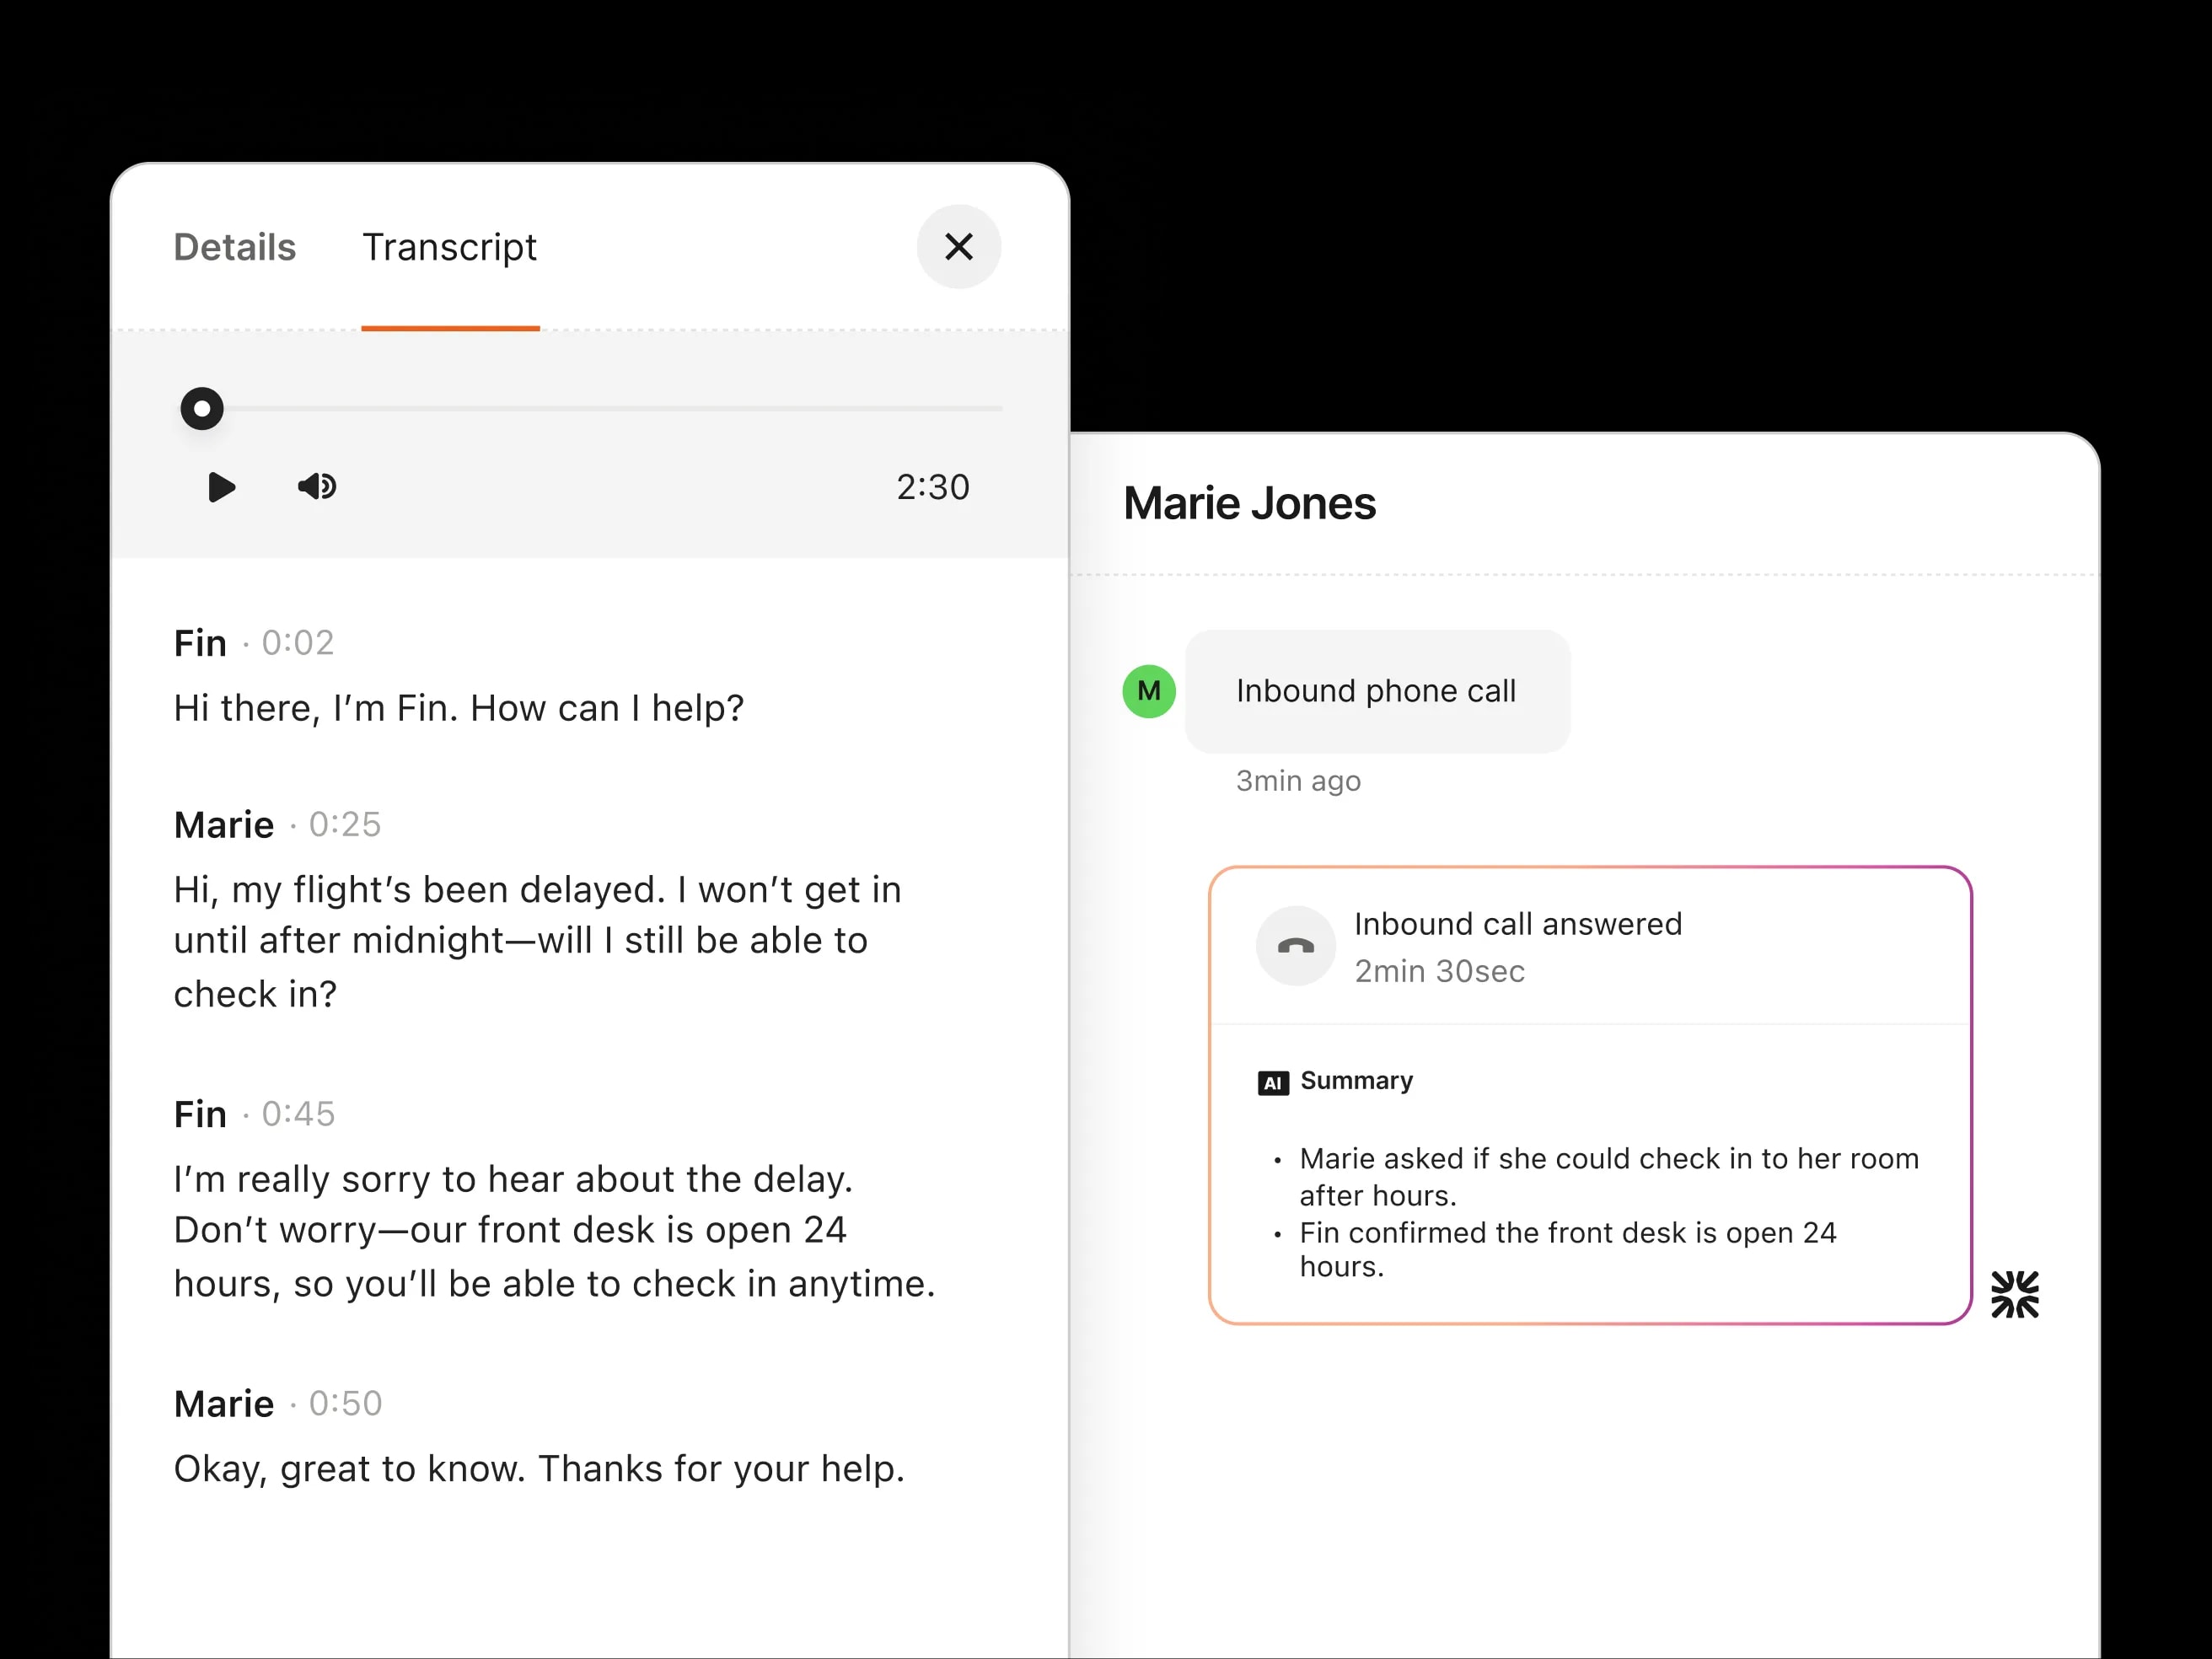The image size is (2212, 1659).
Task: Jump to Fin's 0:02 timestamp
Action: coord(298,643)
